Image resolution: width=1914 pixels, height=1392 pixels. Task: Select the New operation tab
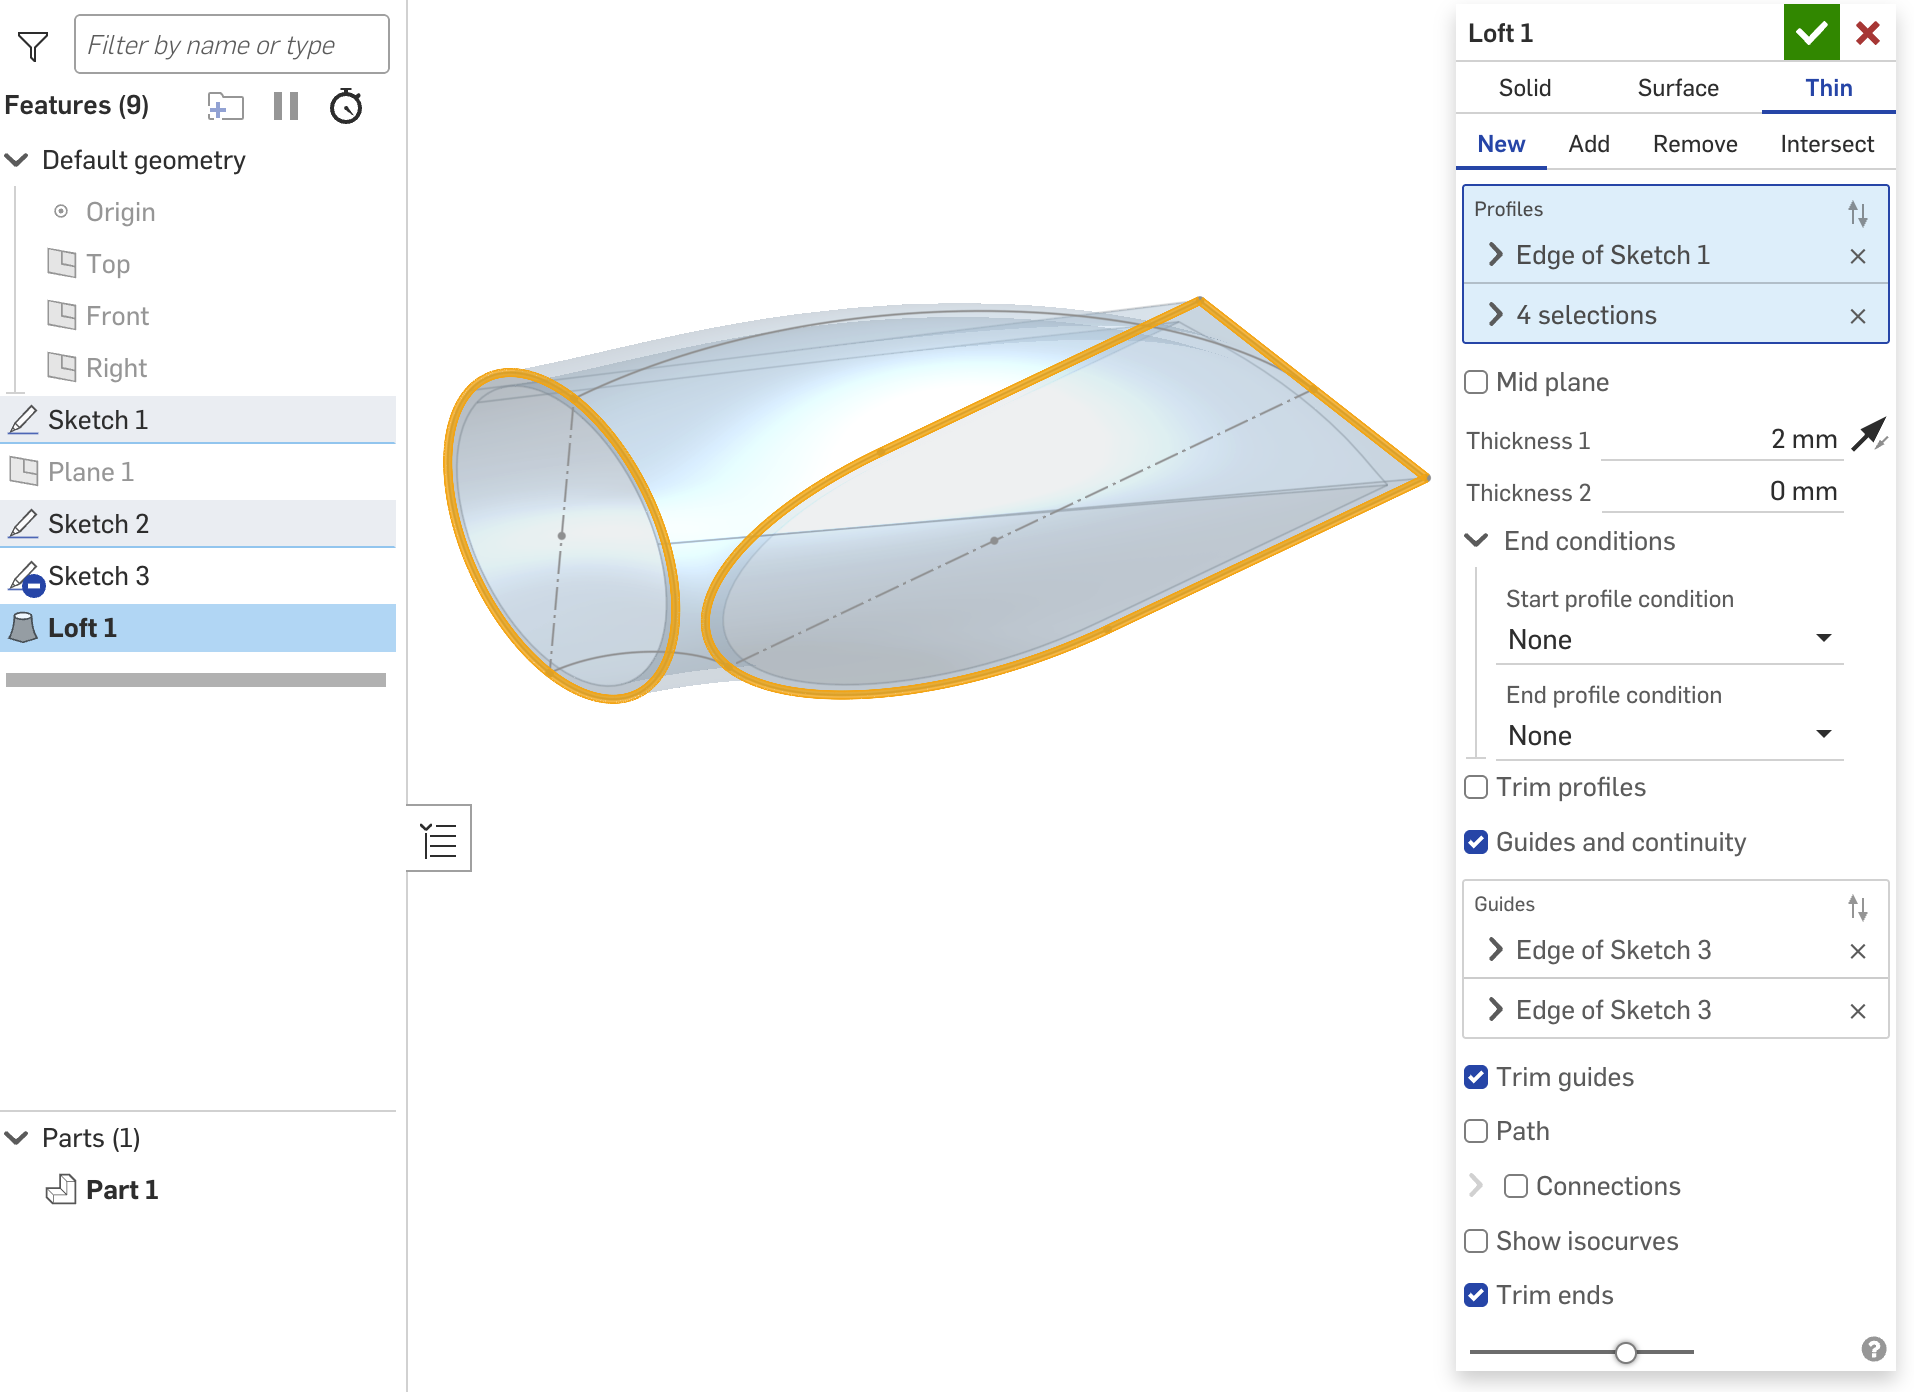[x=1501, y=144]
